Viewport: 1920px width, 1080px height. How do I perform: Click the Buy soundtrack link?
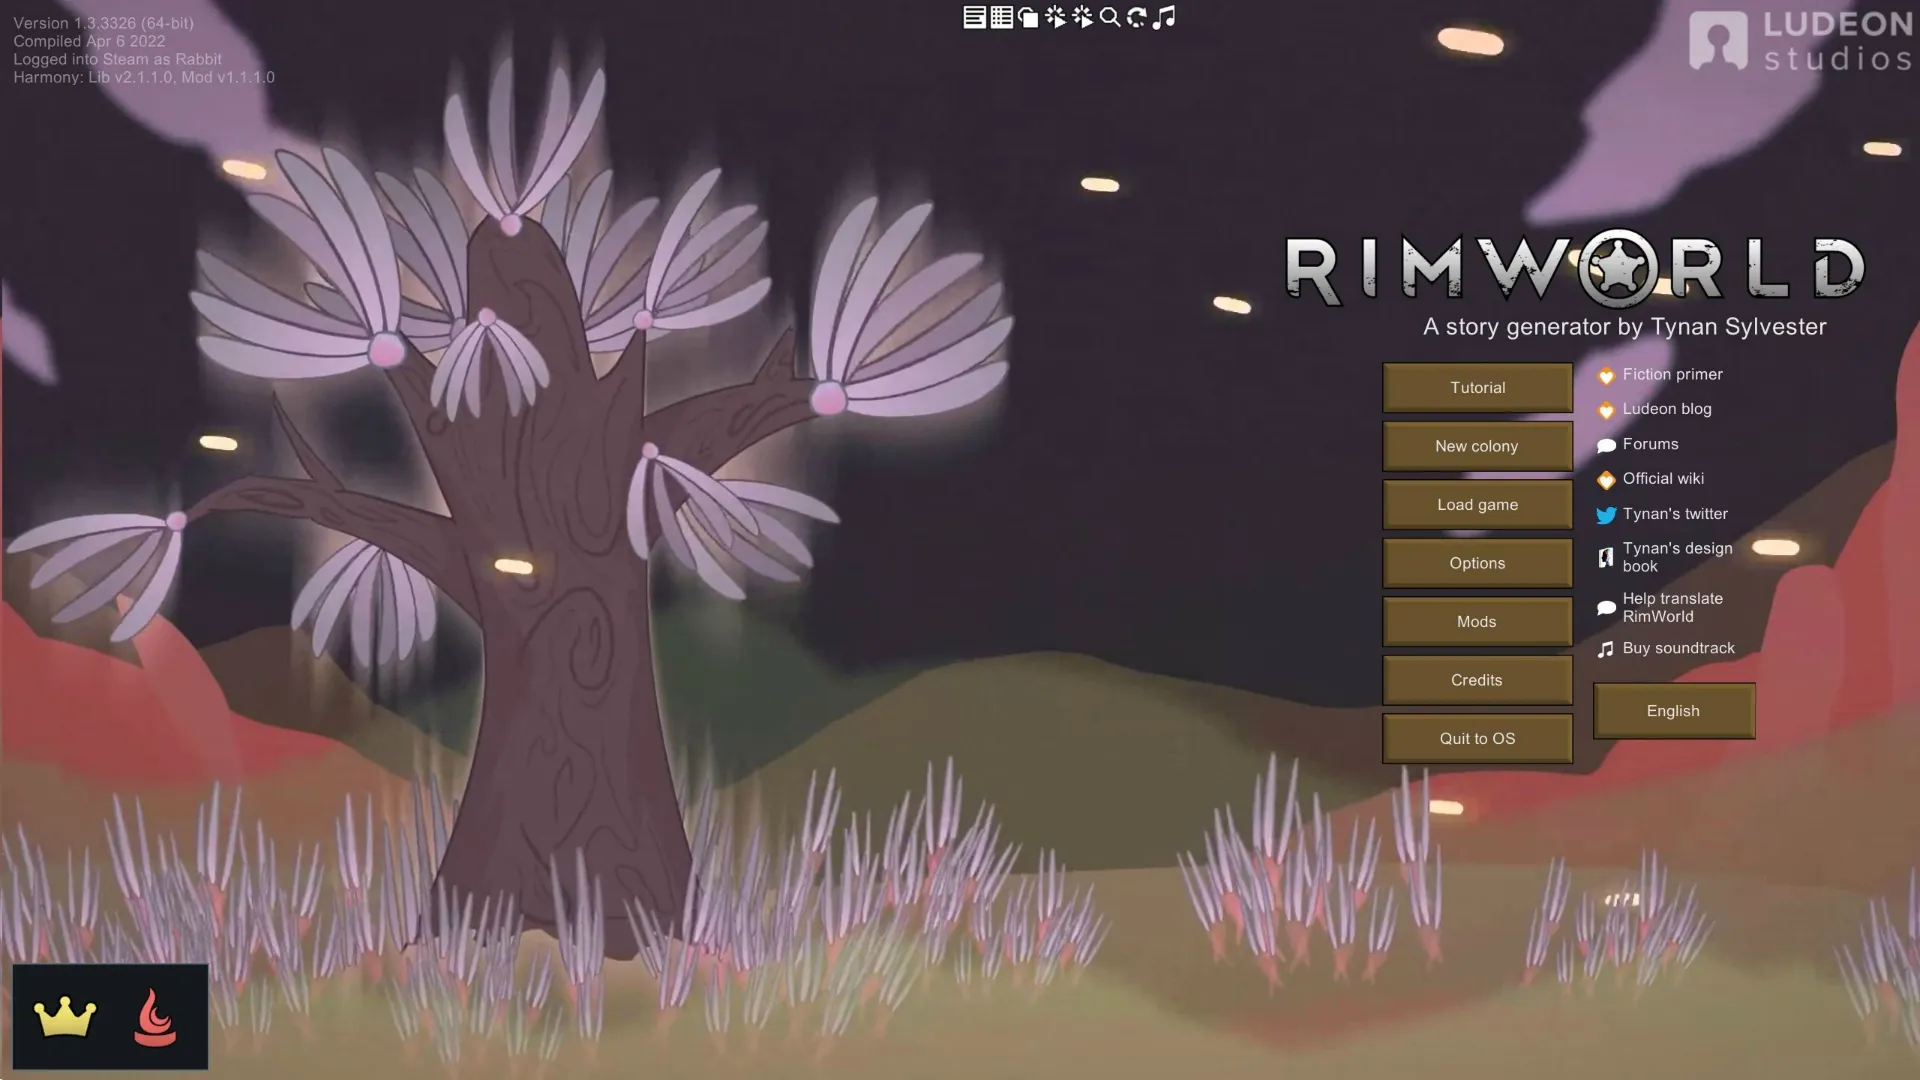(1677, 648)
